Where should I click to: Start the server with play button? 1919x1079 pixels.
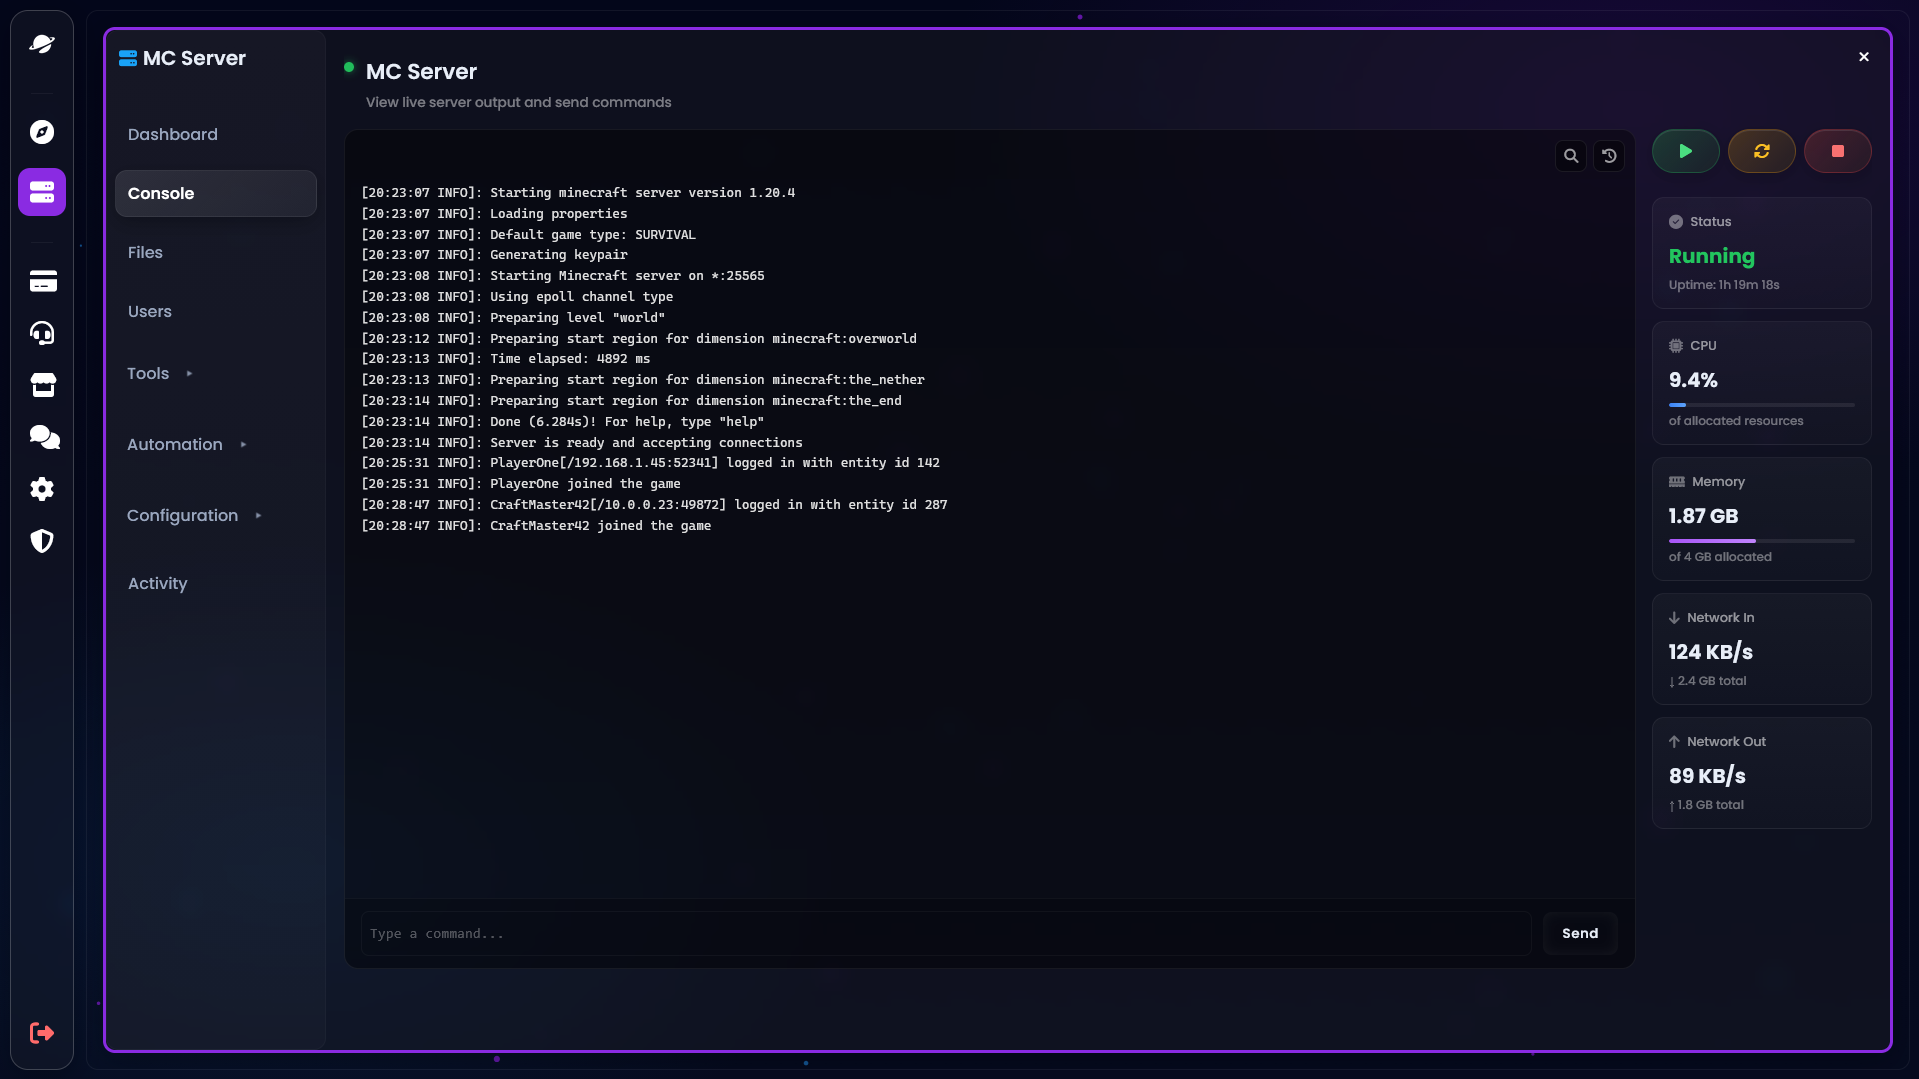tap(1685, 151)
